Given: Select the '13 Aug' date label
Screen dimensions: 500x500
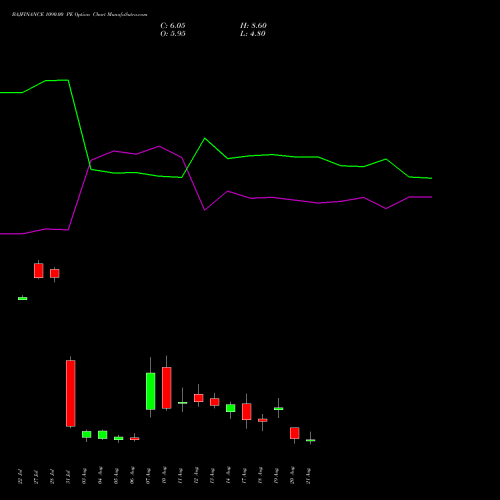Looking at the screenshot, I should 212,476.
